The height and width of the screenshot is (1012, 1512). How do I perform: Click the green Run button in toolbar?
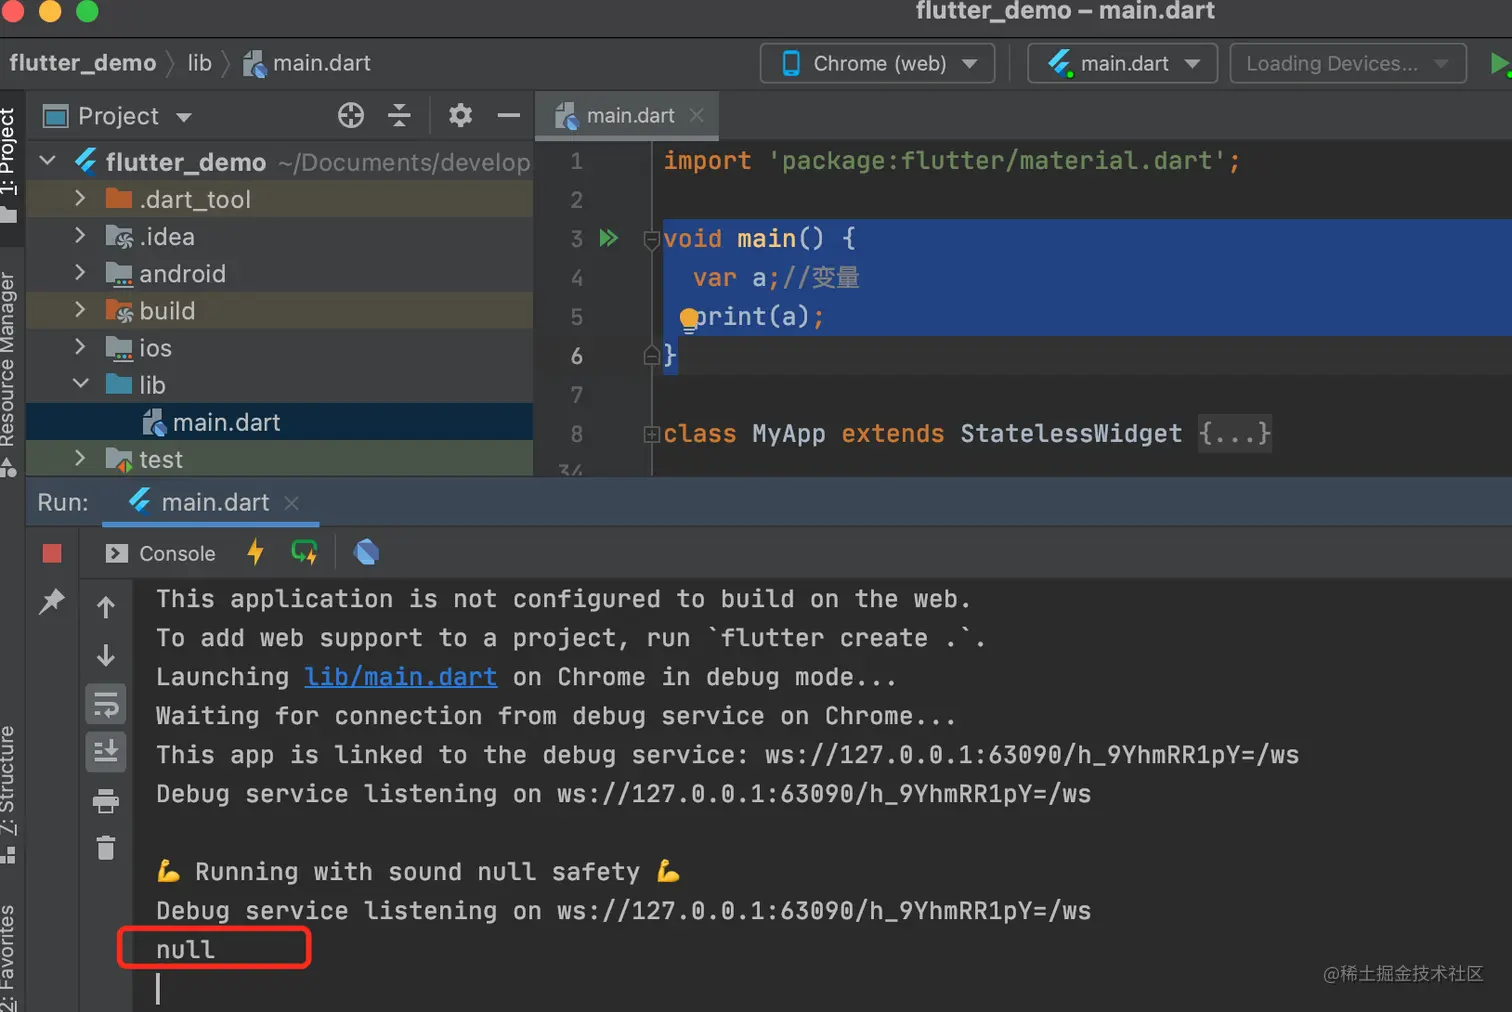[x=1499, y=63]
